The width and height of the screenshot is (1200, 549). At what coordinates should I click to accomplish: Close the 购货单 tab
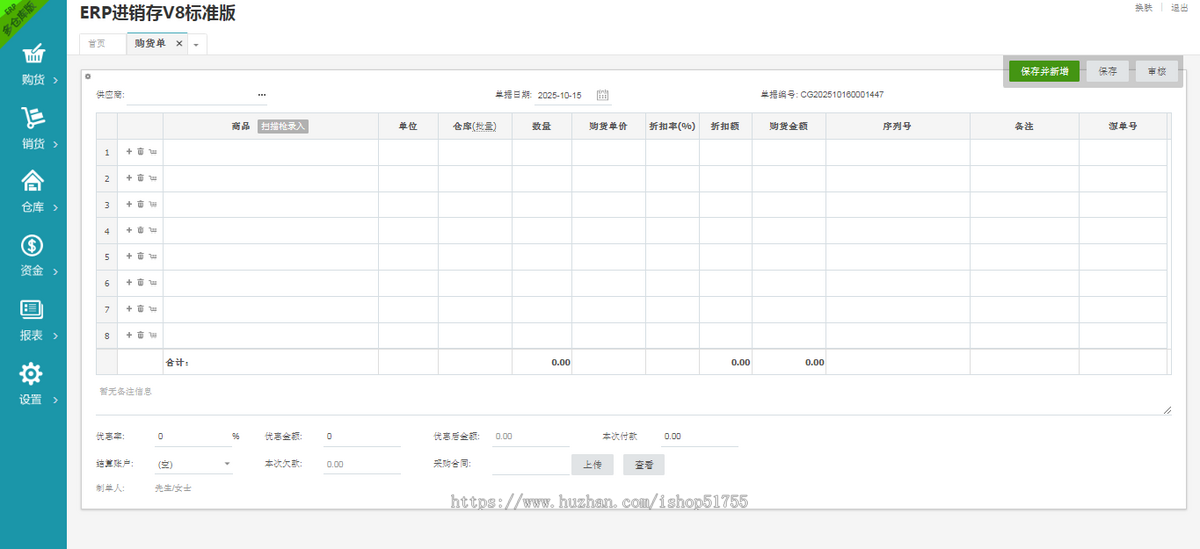[179, 44]
